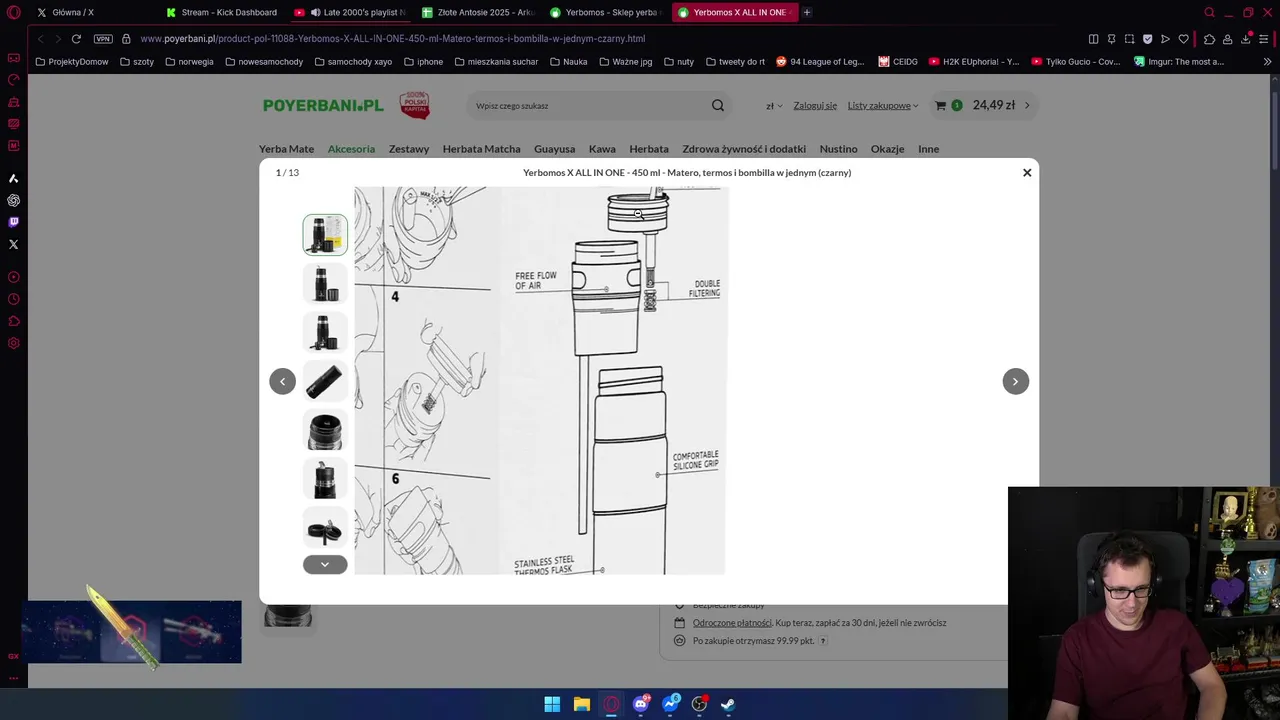Take a snapshot with the toolbar icon

(x=1129, y=39)
